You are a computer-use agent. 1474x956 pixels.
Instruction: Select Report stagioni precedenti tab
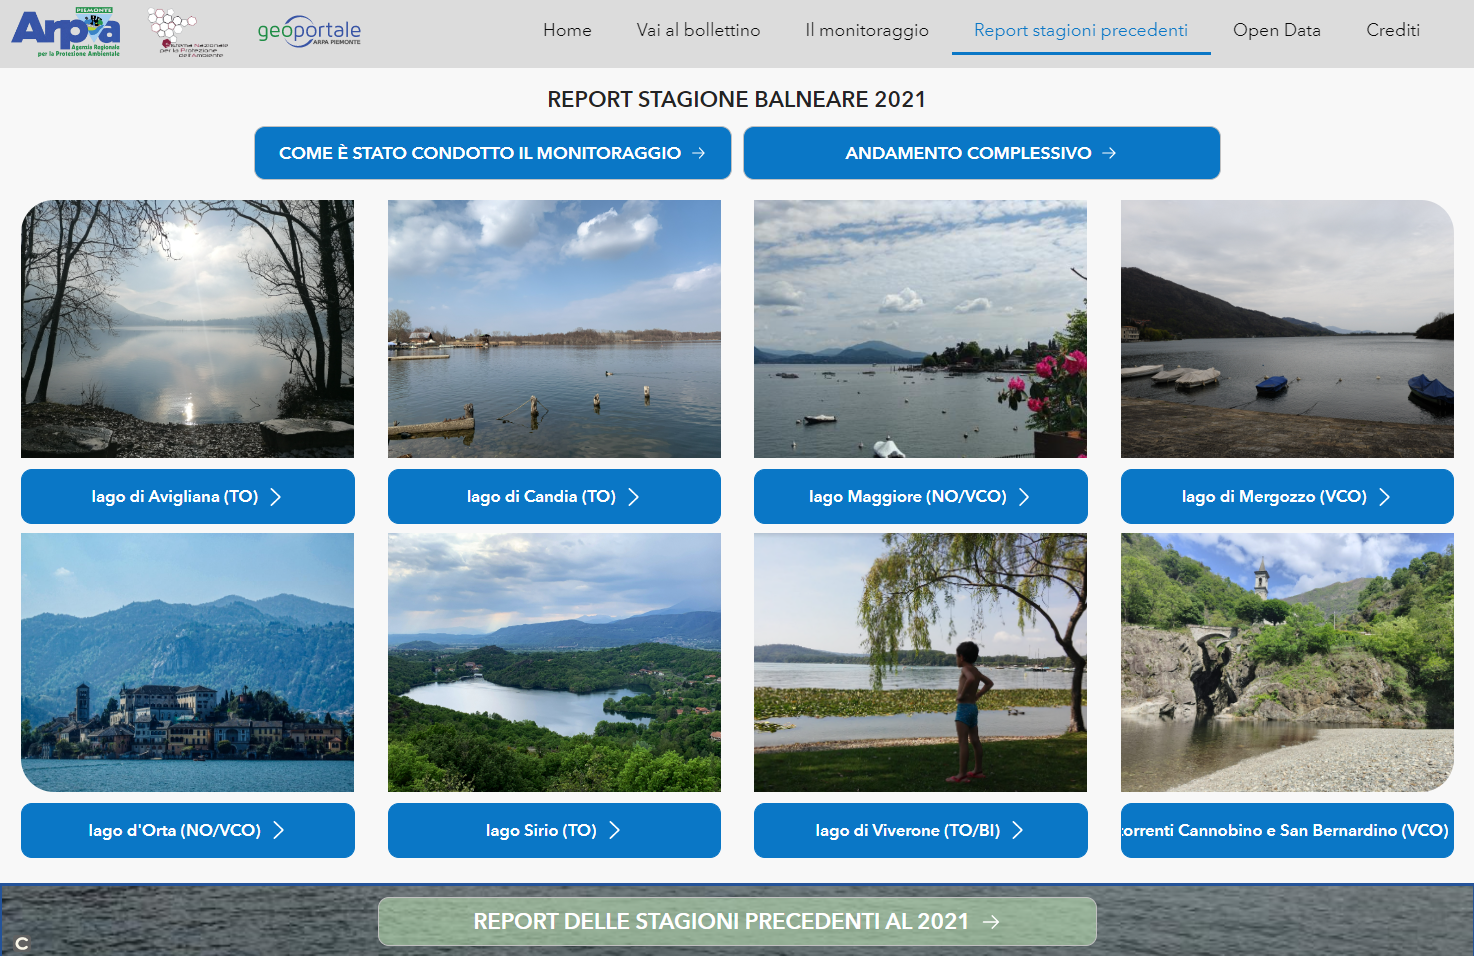point(1081,30)
